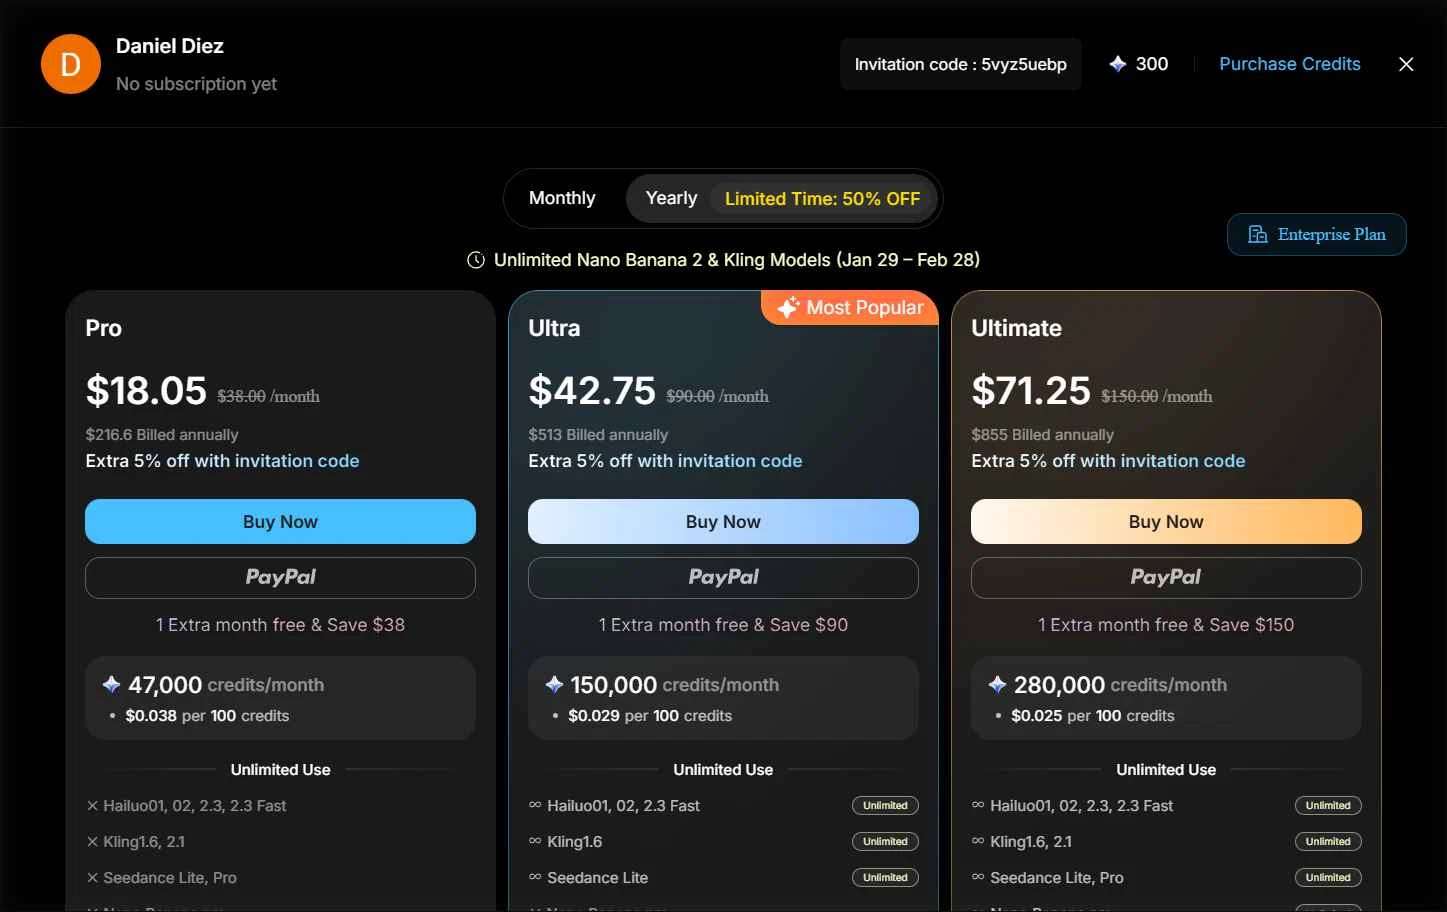Click "1 Extra month free & Save $150"
Screen dimensions: 1447x912
(1166, 625)
